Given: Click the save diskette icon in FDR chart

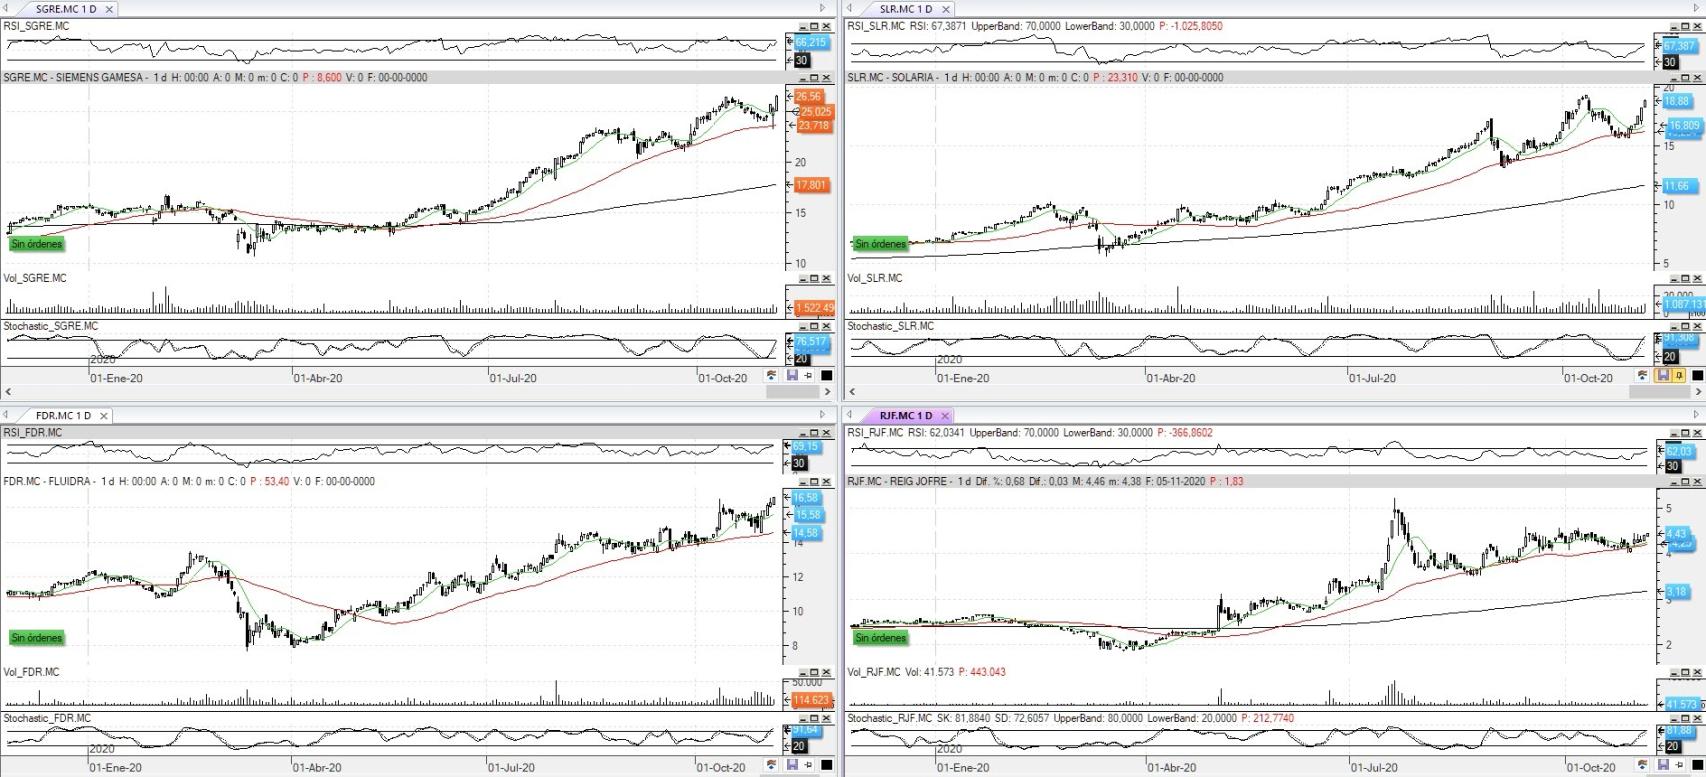Looking at the screenshot, I should coord(792,766).
